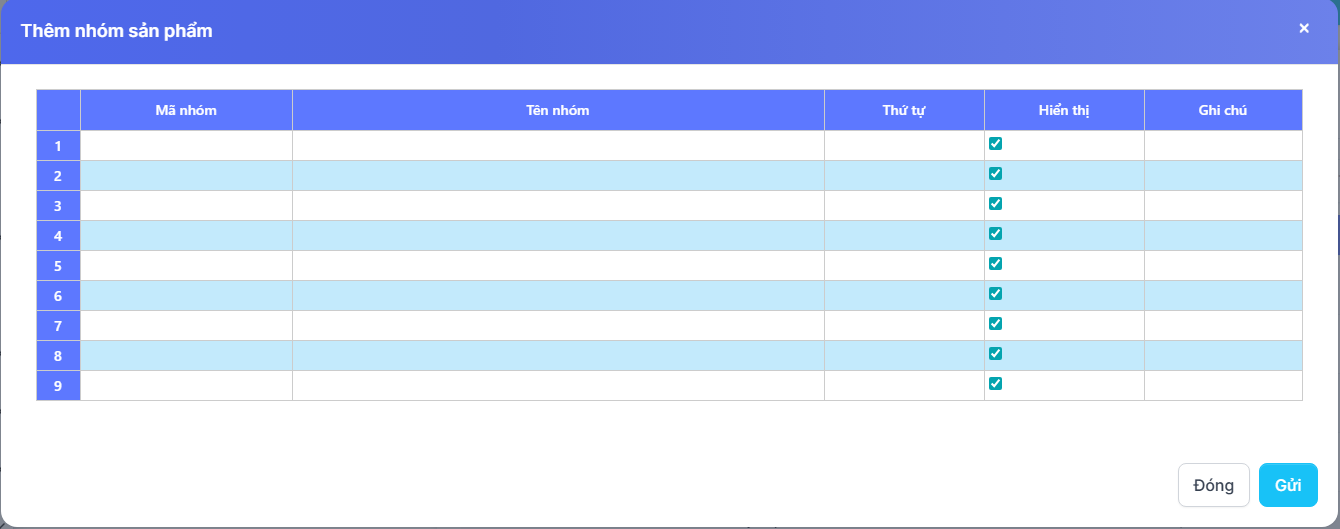Close the Thêm nhóm sản phẩm dialog
Screen dimensions: 1340x529
click(x=1303, y=29)
